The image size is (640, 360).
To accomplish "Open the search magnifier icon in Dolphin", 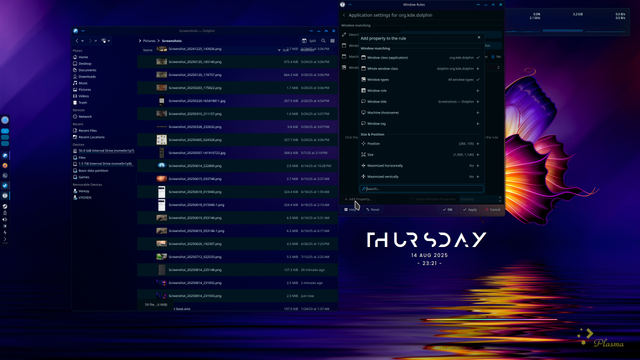I will pyautogui.click(x=323, y=41).
